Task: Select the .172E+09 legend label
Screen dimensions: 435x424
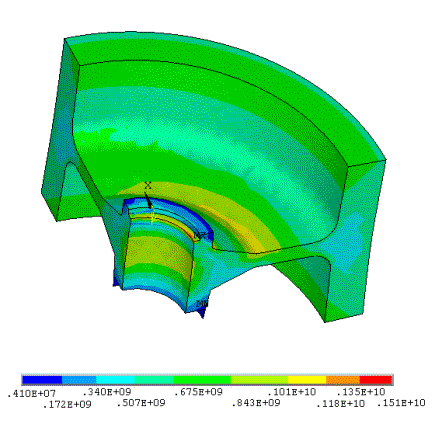Action: coord(67,405)
